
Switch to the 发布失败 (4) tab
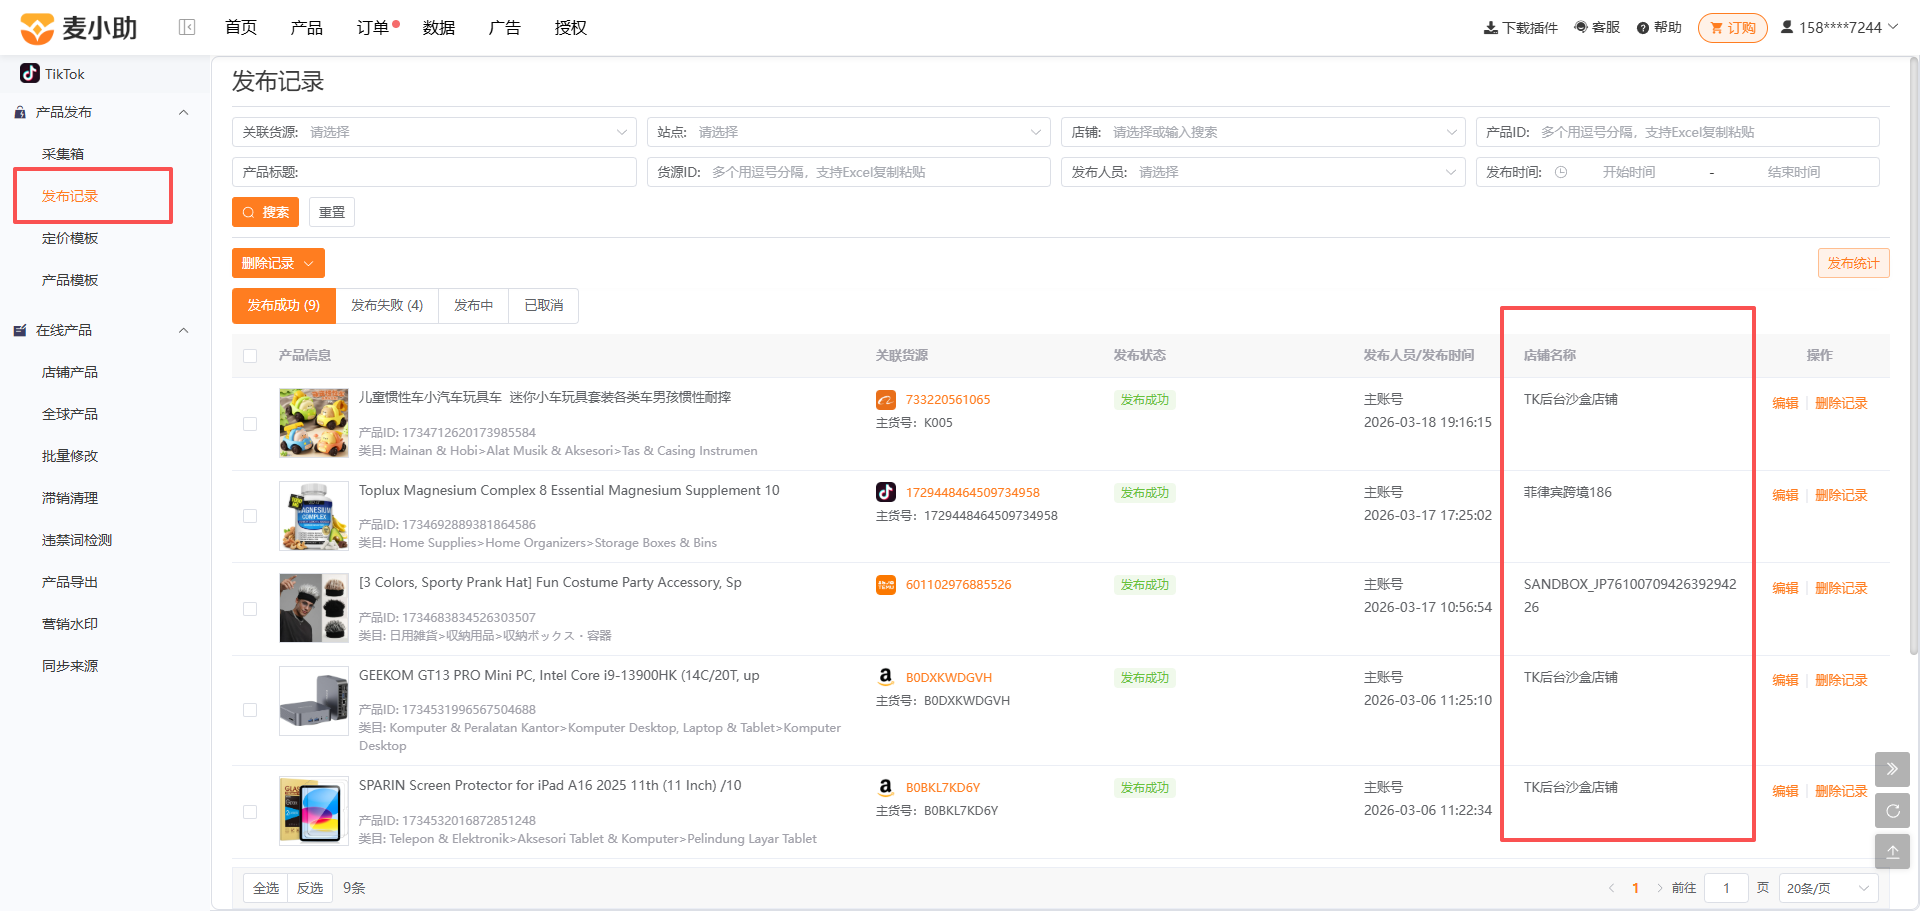click(387, 305)
